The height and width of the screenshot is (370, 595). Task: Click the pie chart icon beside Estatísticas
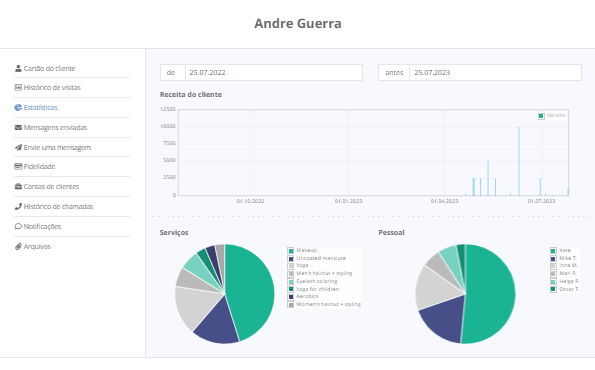tap(18, 107)
